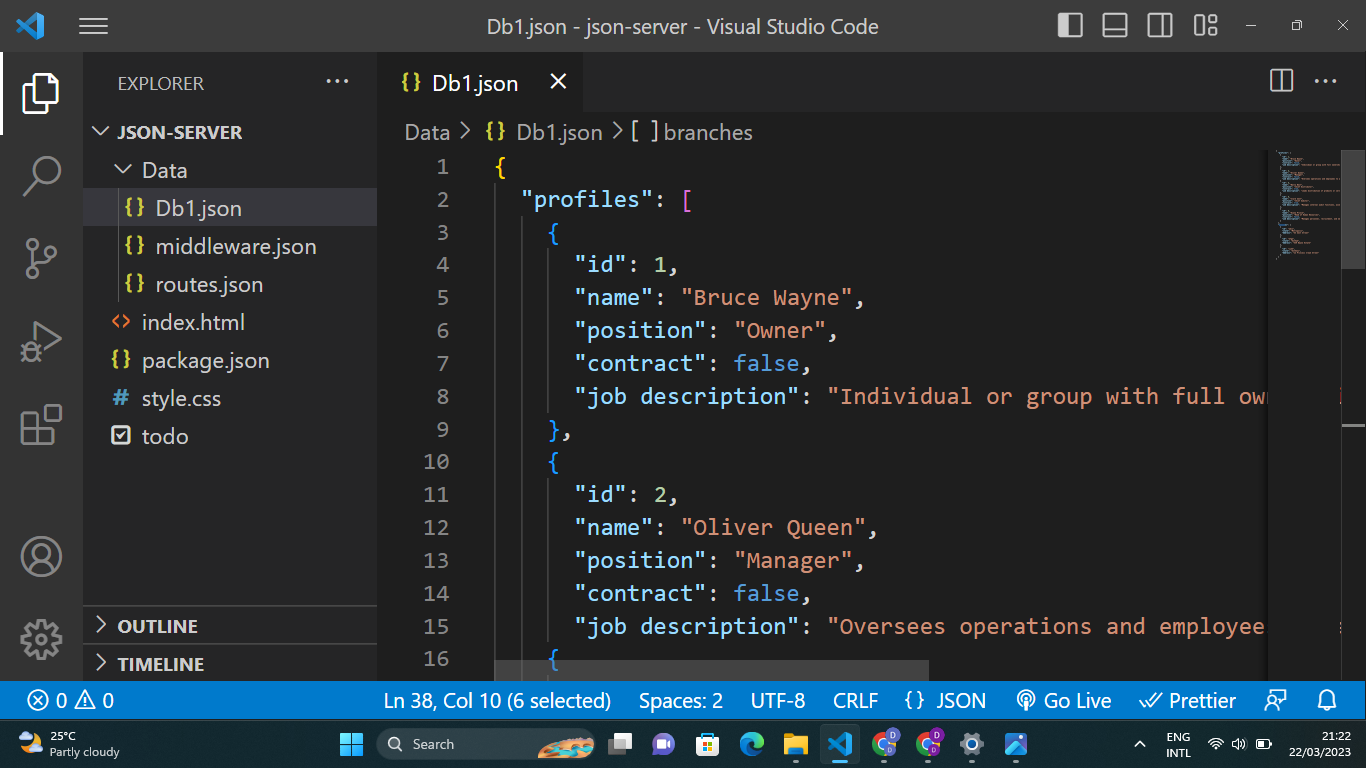The height and width of the screenshot is (768, 1366).
Task: Click Db1.json in the breadcrumb
Action: [559, 132]
